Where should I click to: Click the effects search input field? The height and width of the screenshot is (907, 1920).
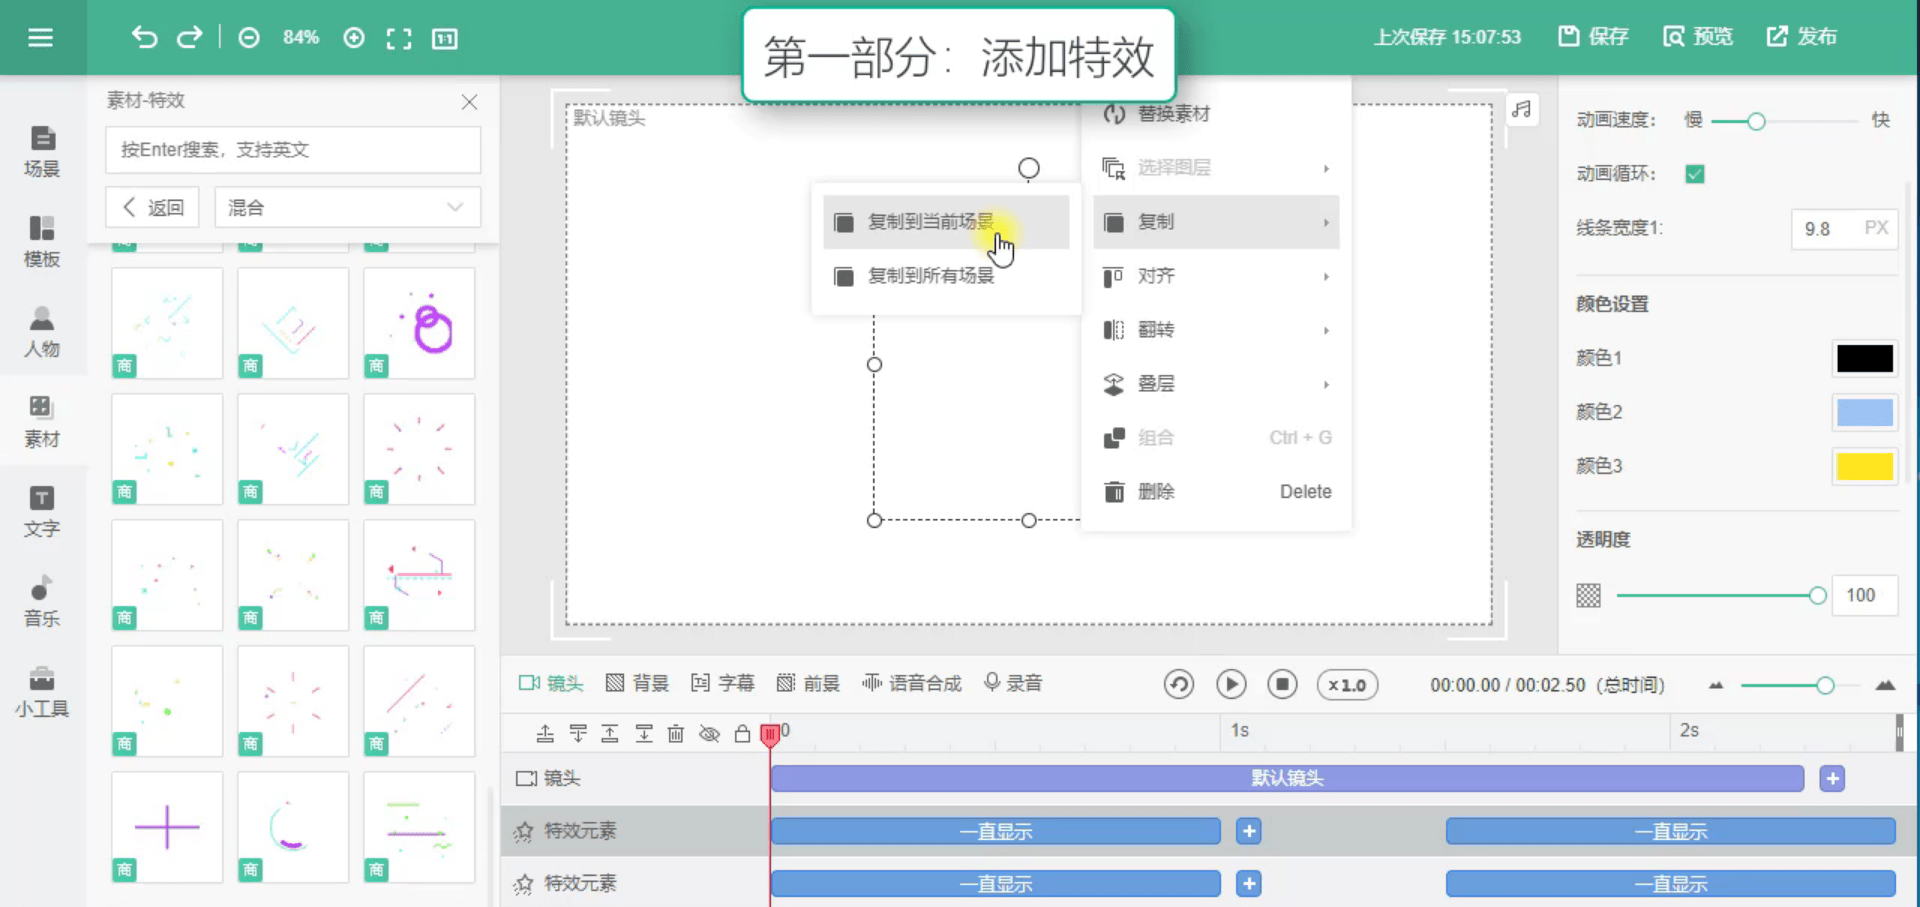pyautogui.click(x=293, y=150)
